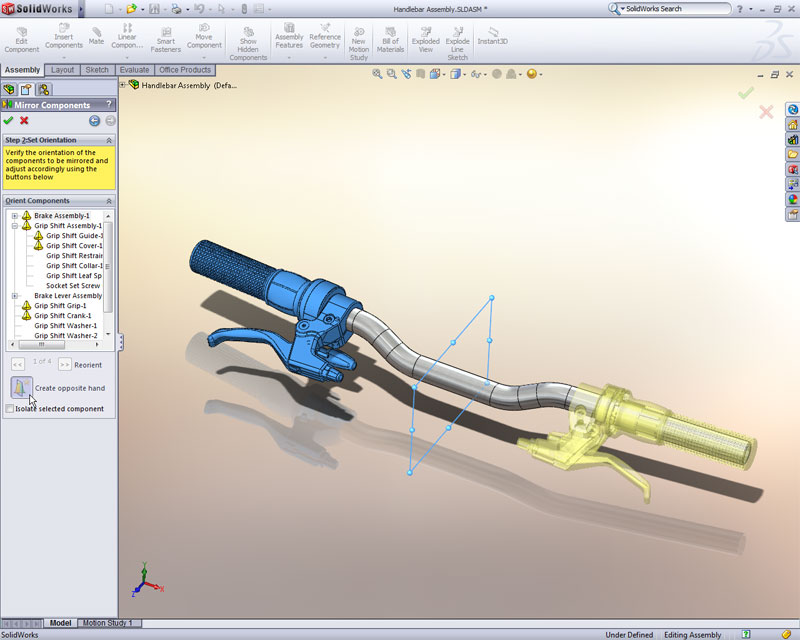Go back to previous step with blue arrow
Viewport: 800px width, 640px height.
(x=94, y=120)
